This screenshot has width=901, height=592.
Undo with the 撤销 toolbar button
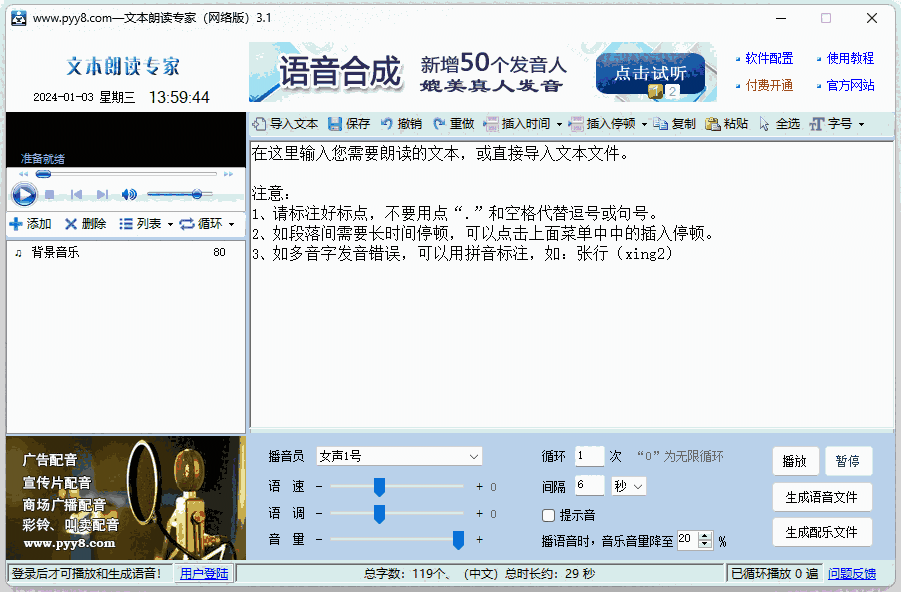[x=401, y=124]
